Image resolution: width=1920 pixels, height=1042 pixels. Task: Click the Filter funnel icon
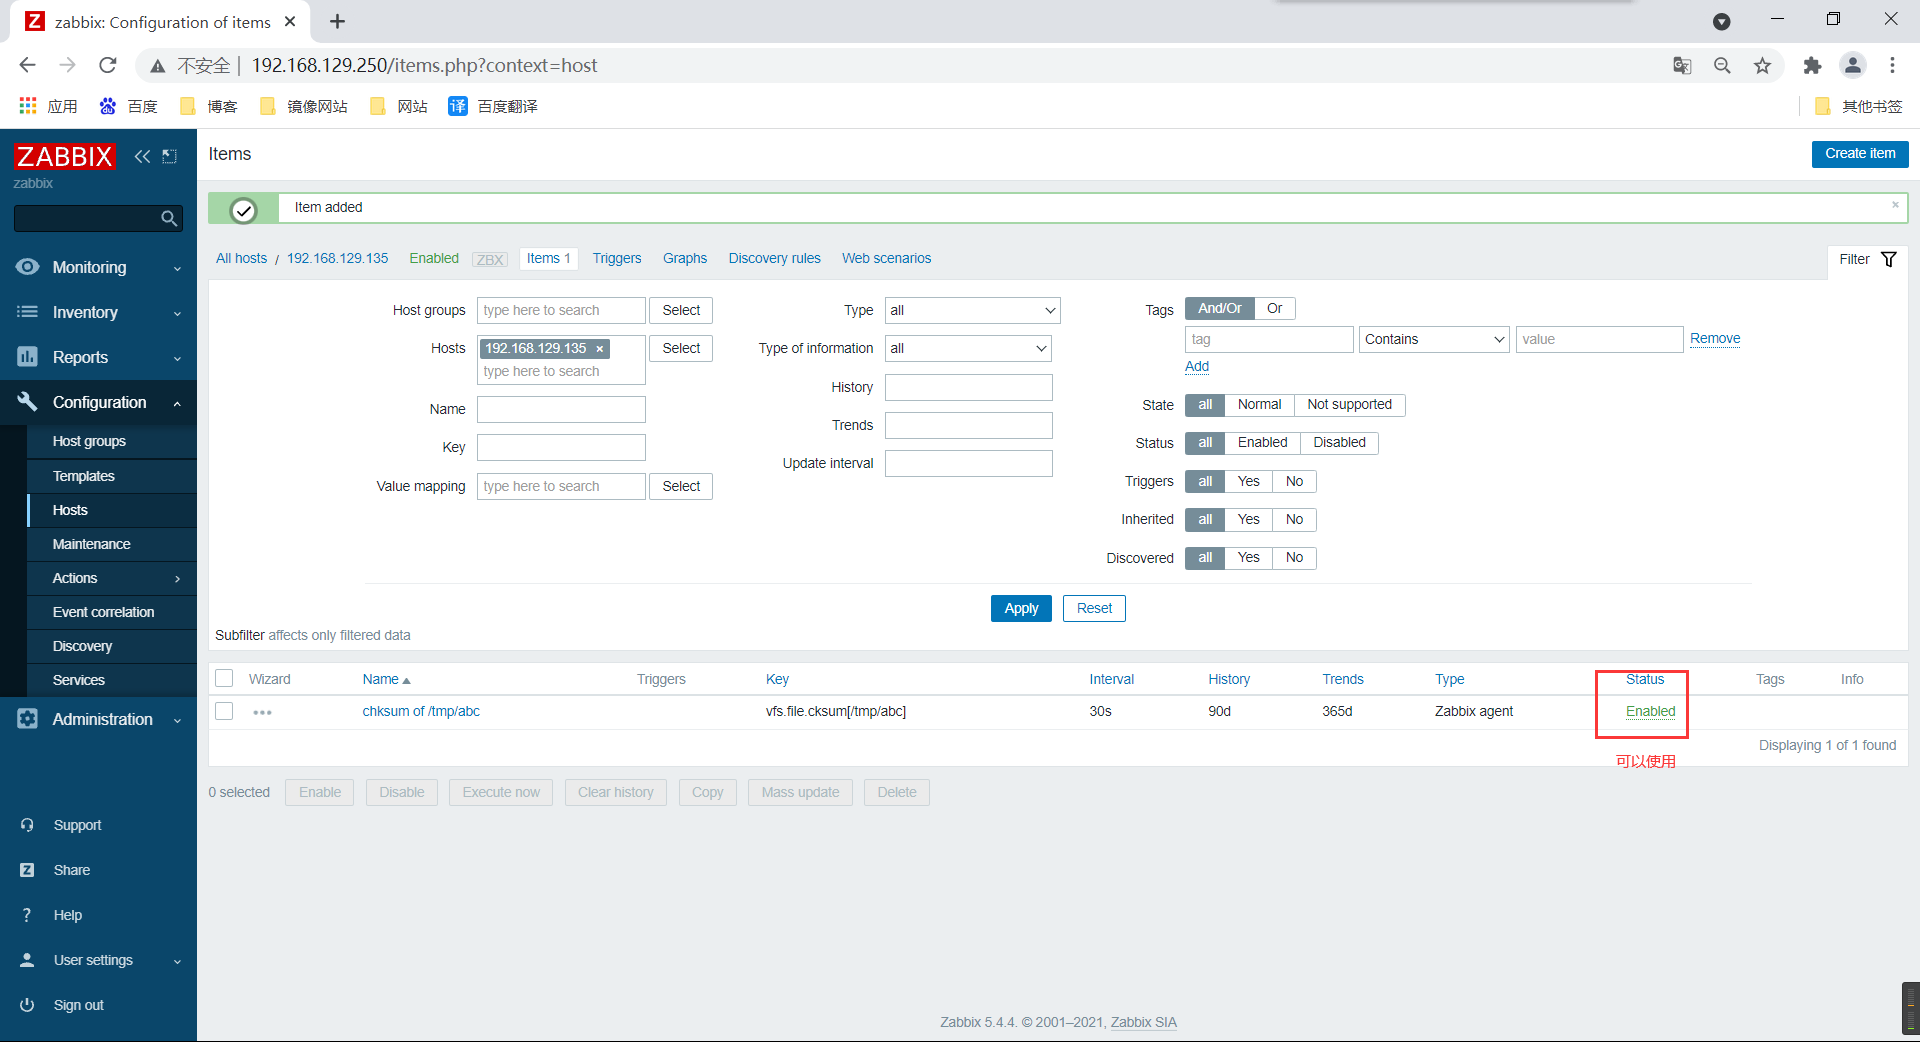pos(1888,259)
